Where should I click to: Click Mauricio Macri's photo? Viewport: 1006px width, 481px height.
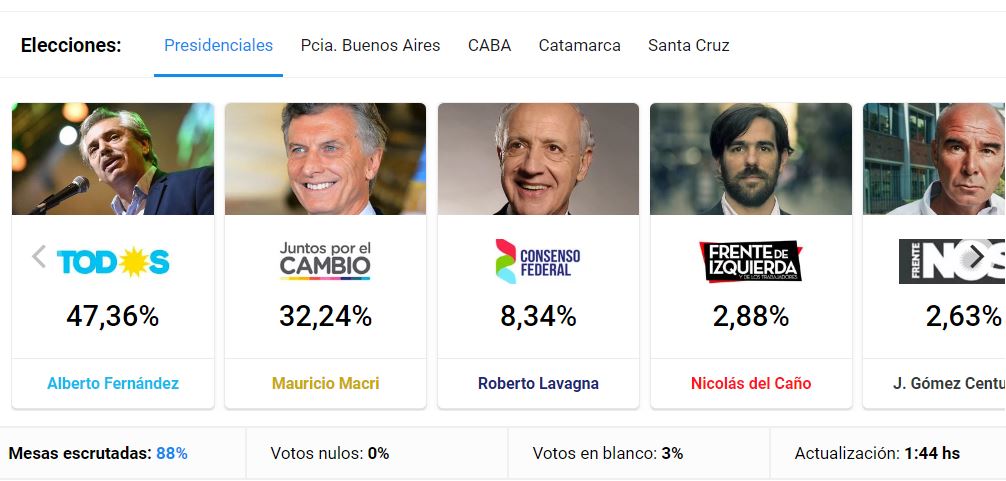click(325, 159)
